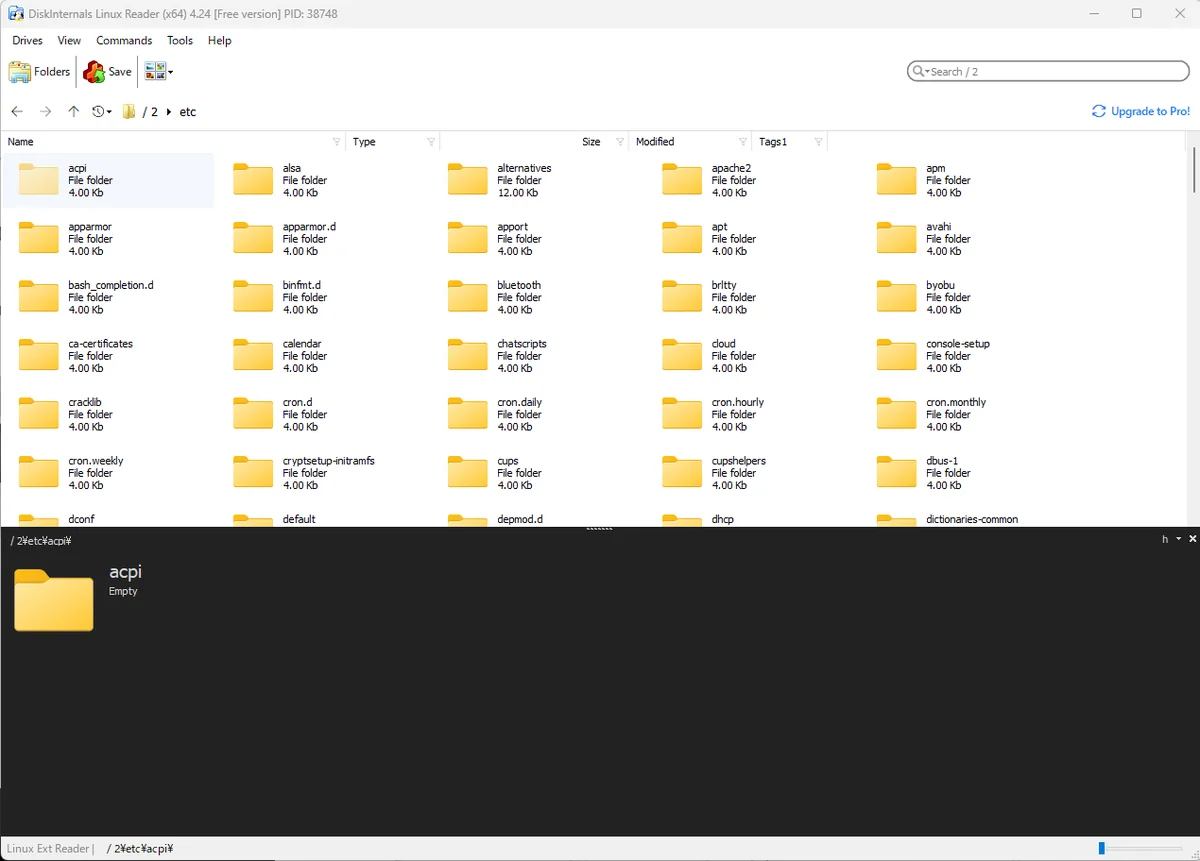Select the avahi folder icon

point(896,238)
